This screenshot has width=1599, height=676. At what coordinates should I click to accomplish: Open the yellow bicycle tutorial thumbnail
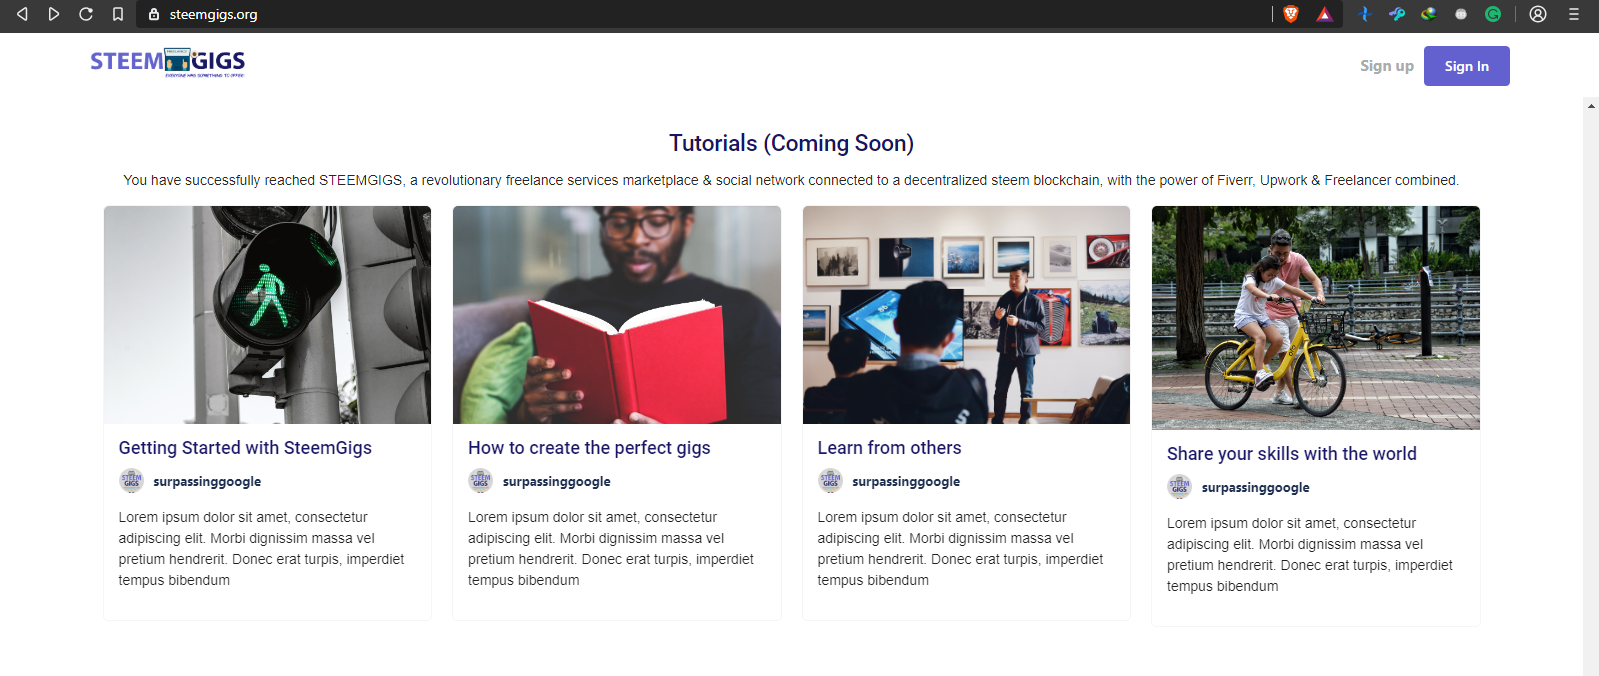[1316, 318]
